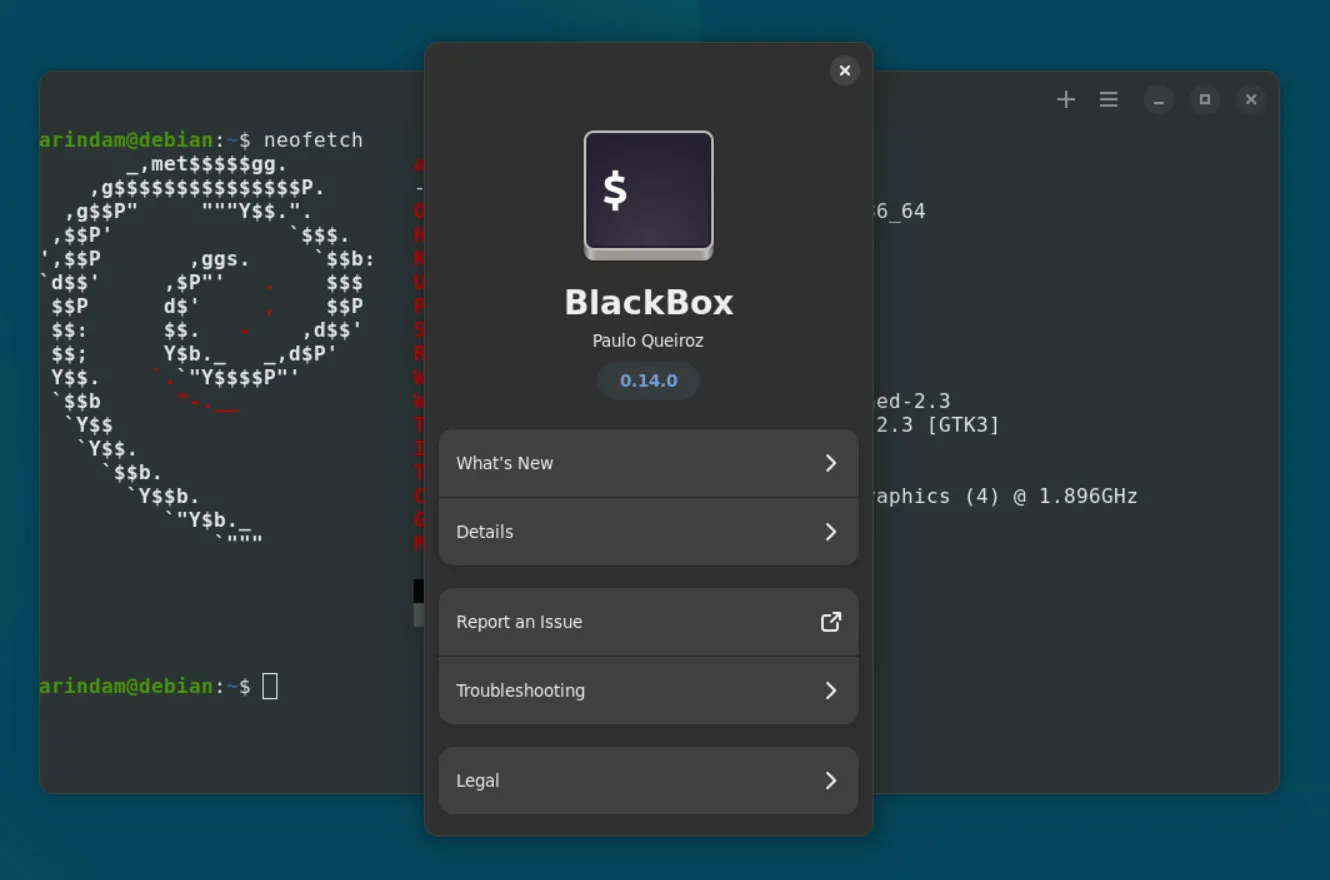Image resolution: width=1330 pixels, height=880 pixels.
Task: Close the terminal window
Action: pos(1251,99)
